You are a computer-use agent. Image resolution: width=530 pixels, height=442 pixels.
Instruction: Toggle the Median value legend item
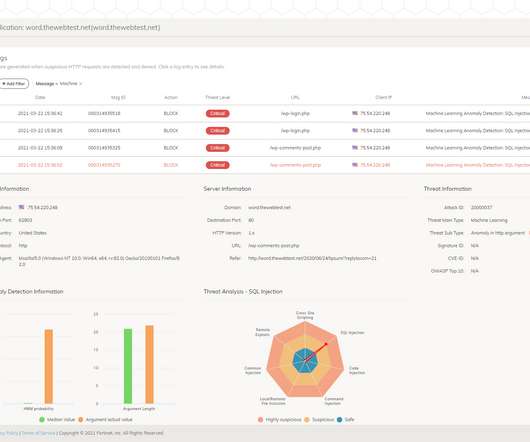(57, 420)
